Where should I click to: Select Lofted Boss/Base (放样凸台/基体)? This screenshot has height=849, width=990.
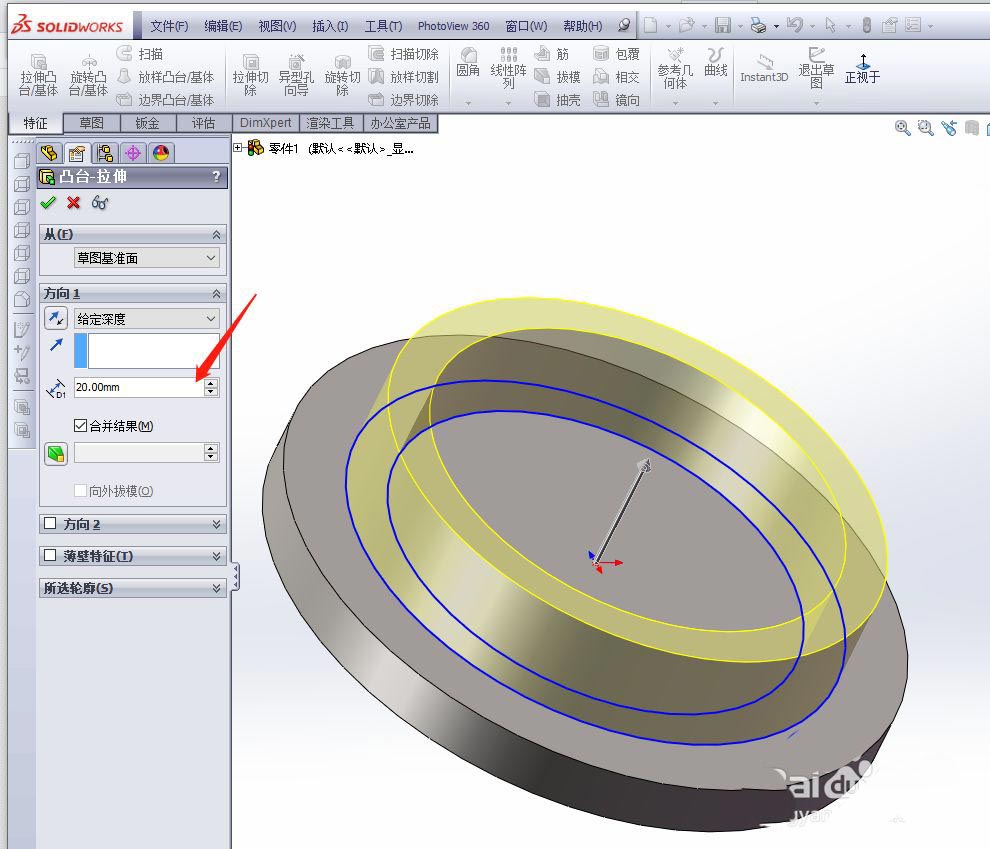(166, 76)
